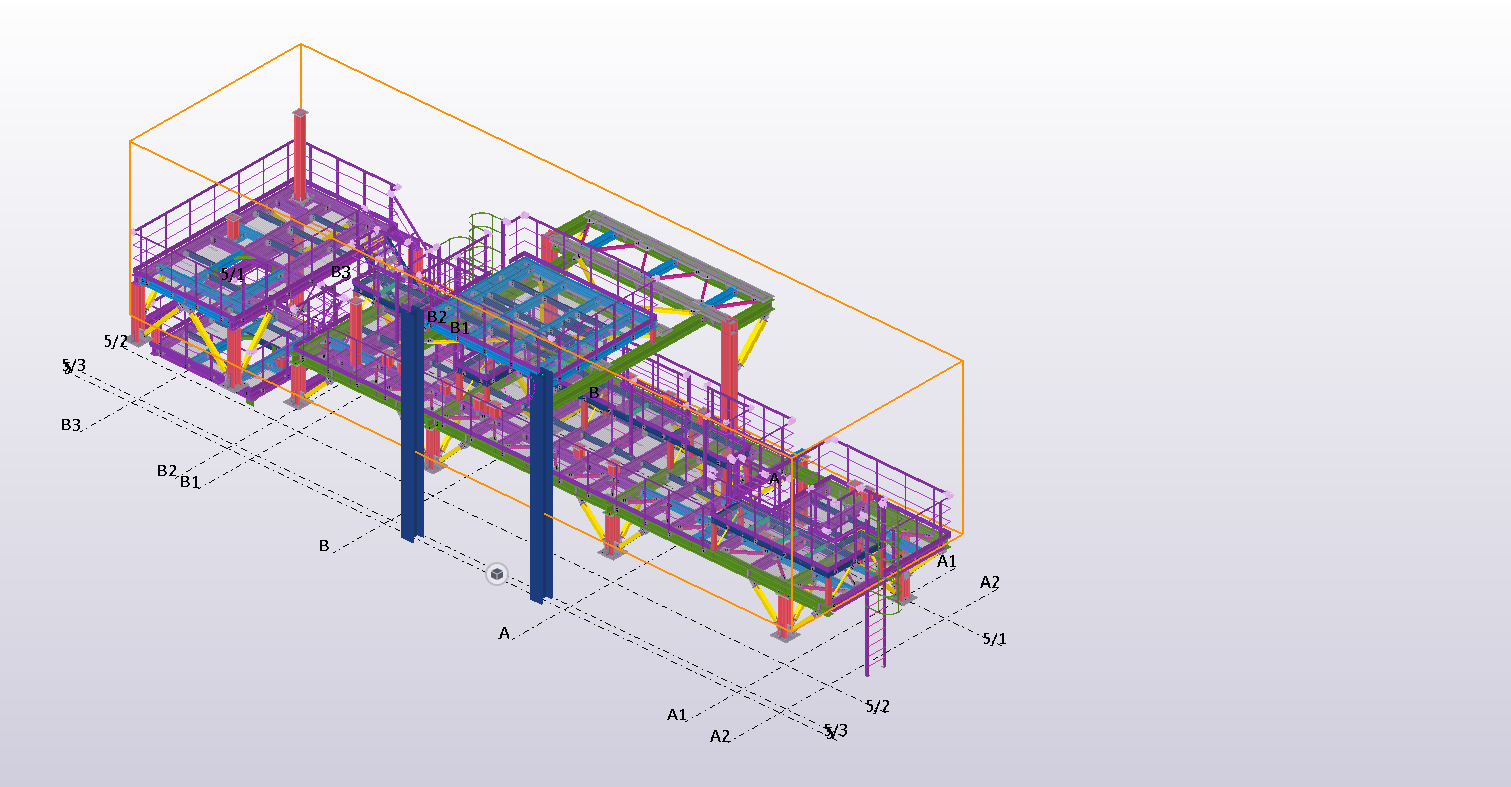The height and width of the screenshot is (787, 1511).
Task: Click the B2 grid label overlapping the model
Action: 437,317
